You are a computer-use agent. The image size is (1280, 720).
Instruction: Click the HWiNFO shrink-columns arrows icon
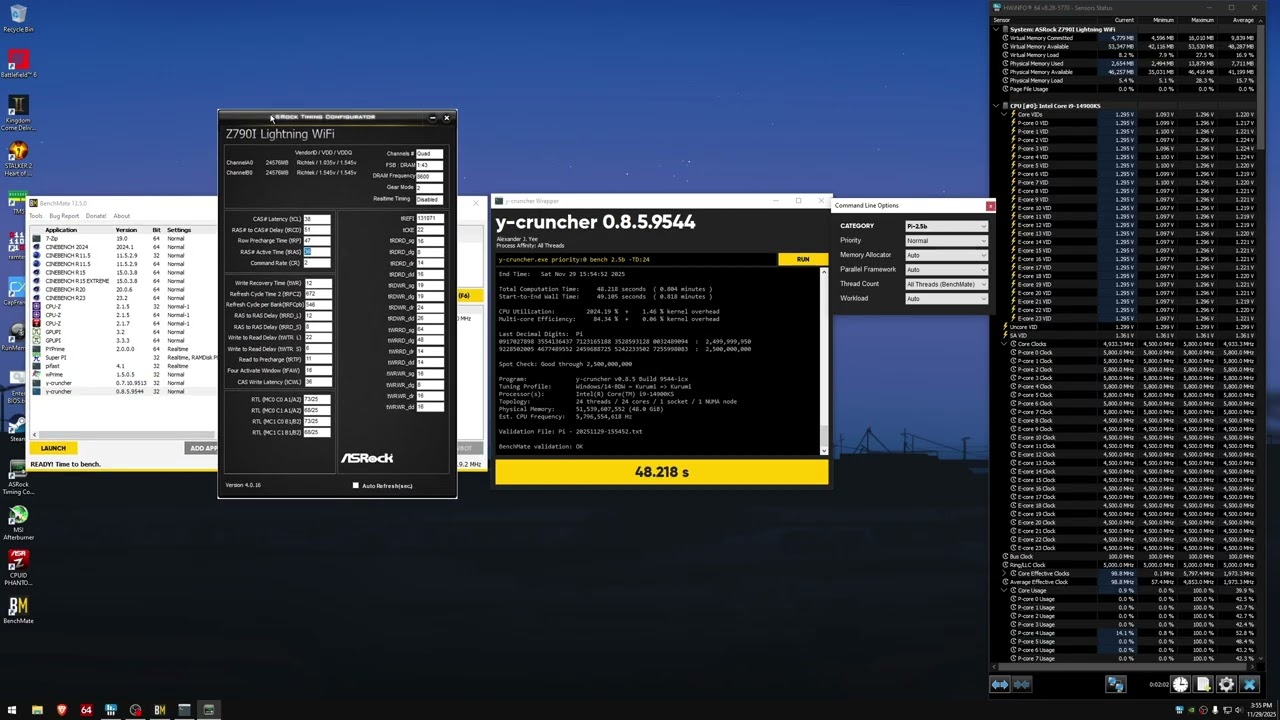tap(1021, 685)
